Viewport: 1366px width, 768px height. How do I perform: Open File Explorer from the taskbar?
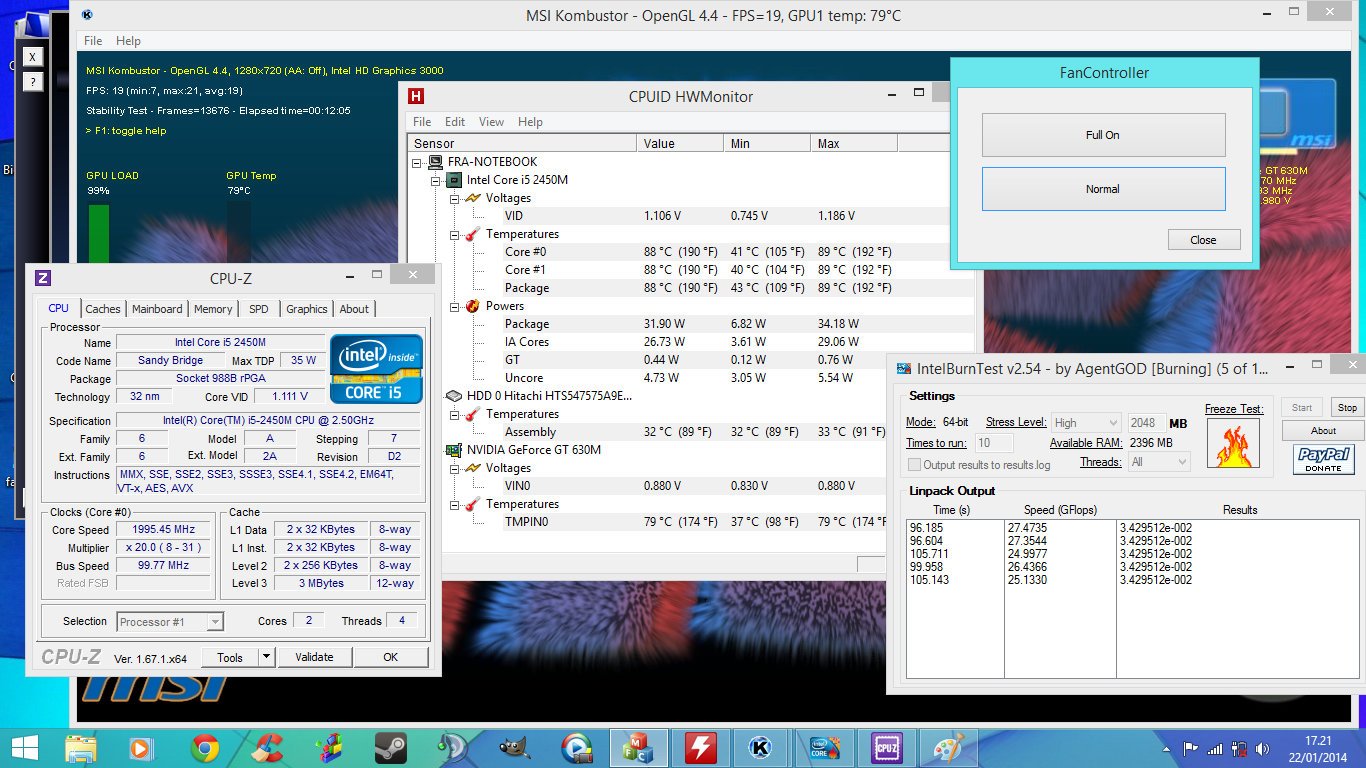click(81, 747)
